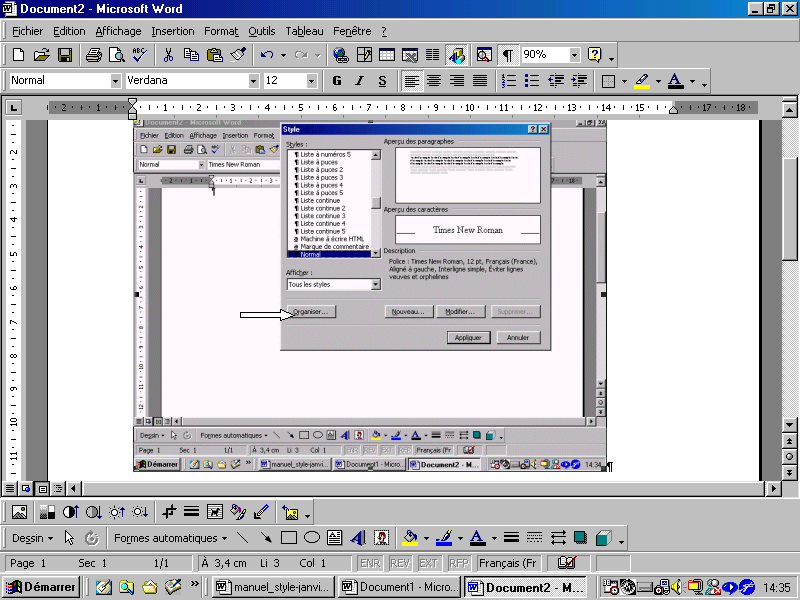Insert WordArt from the Drawing toolbar

tap(358, 538)
